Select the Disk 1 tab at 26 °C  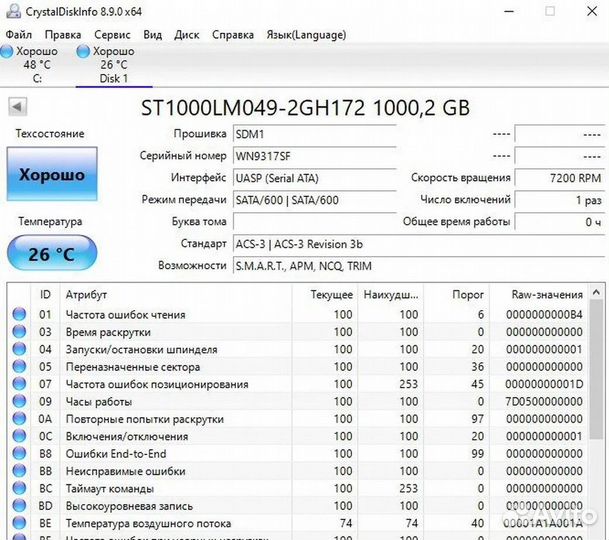114,64
